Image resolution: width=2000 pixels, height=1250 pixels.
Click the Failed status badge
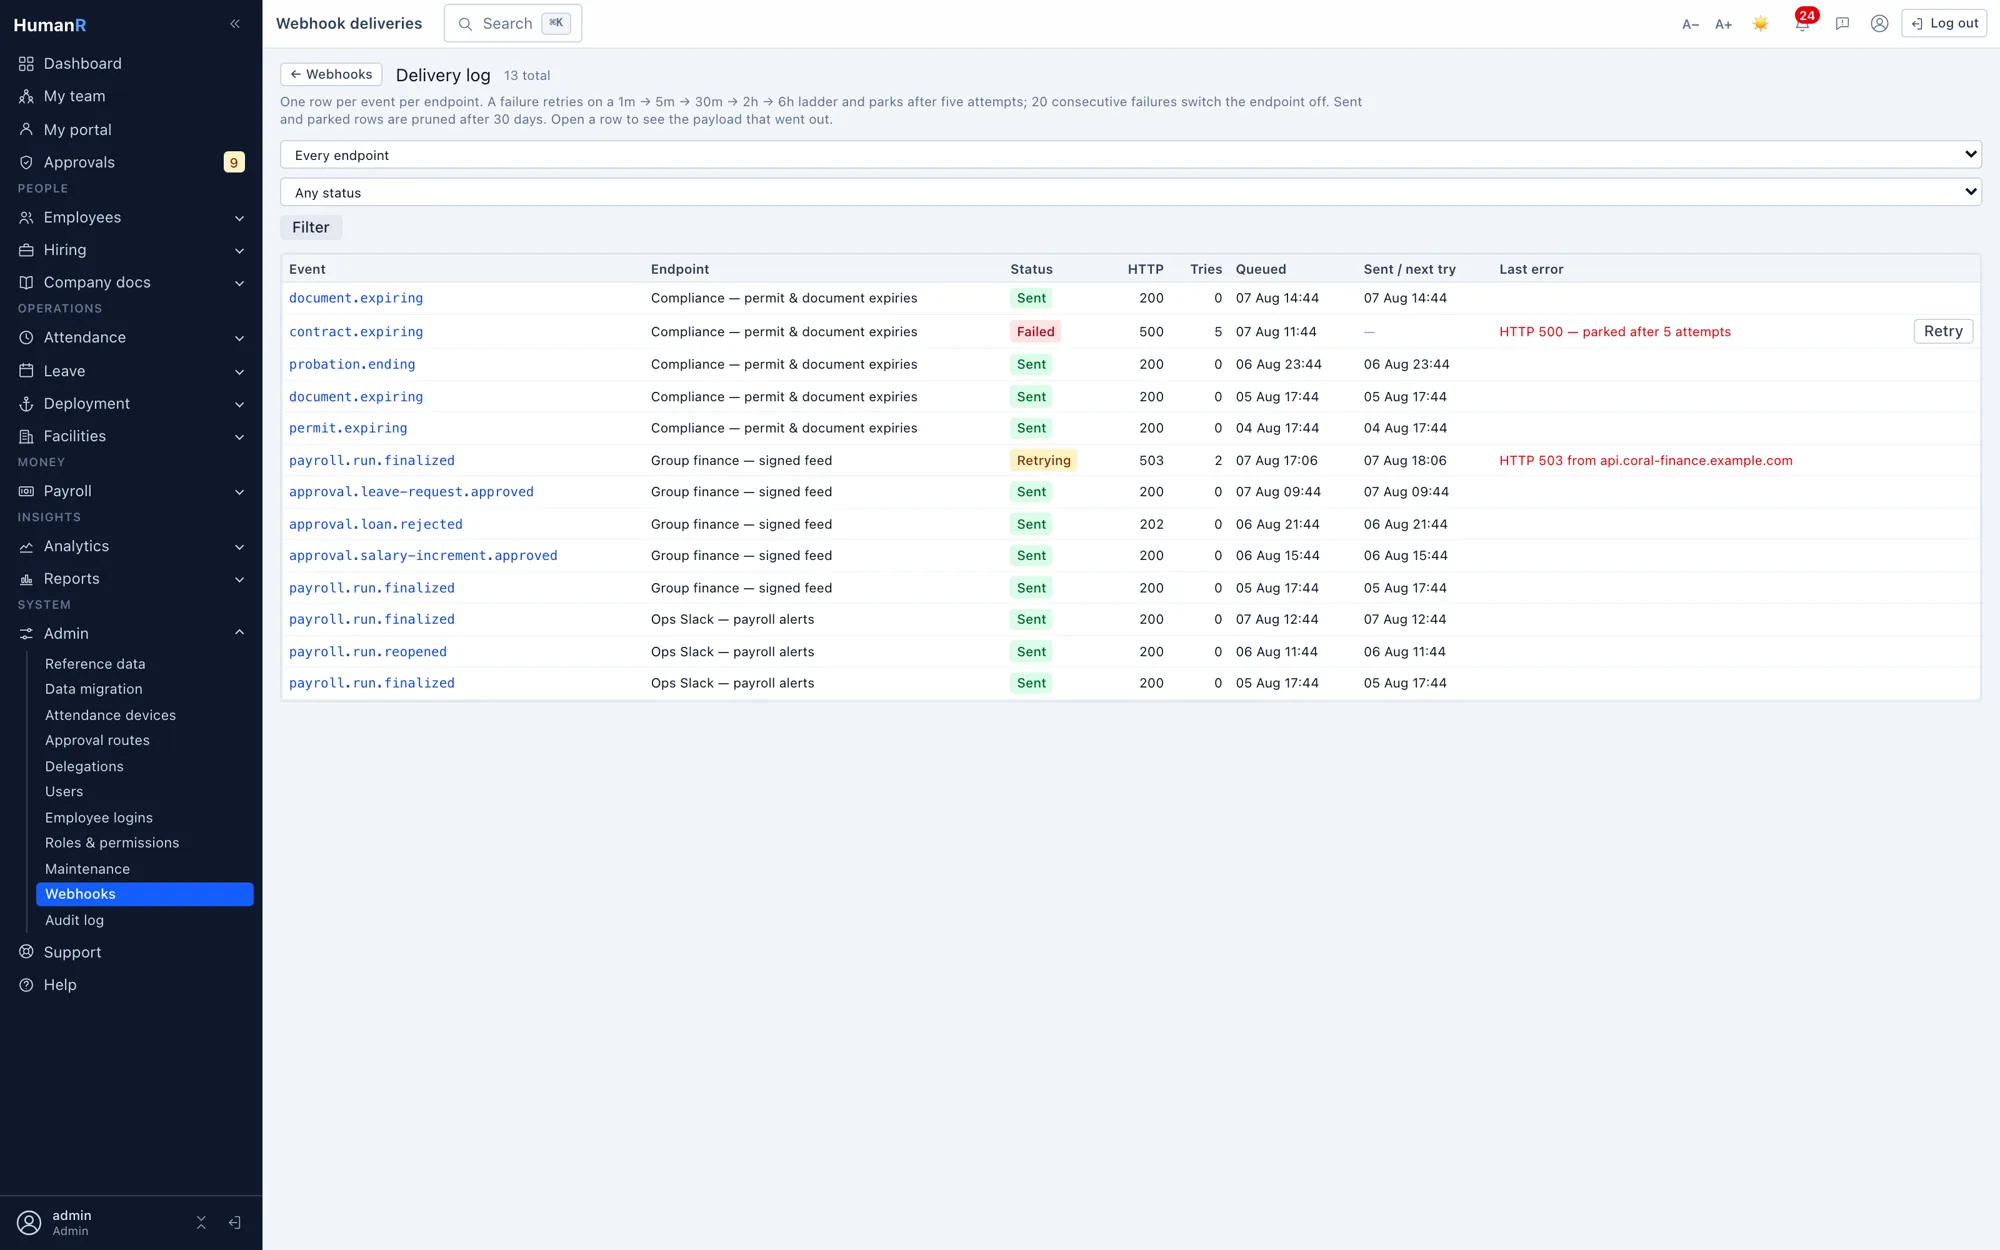pos(1035,332)
